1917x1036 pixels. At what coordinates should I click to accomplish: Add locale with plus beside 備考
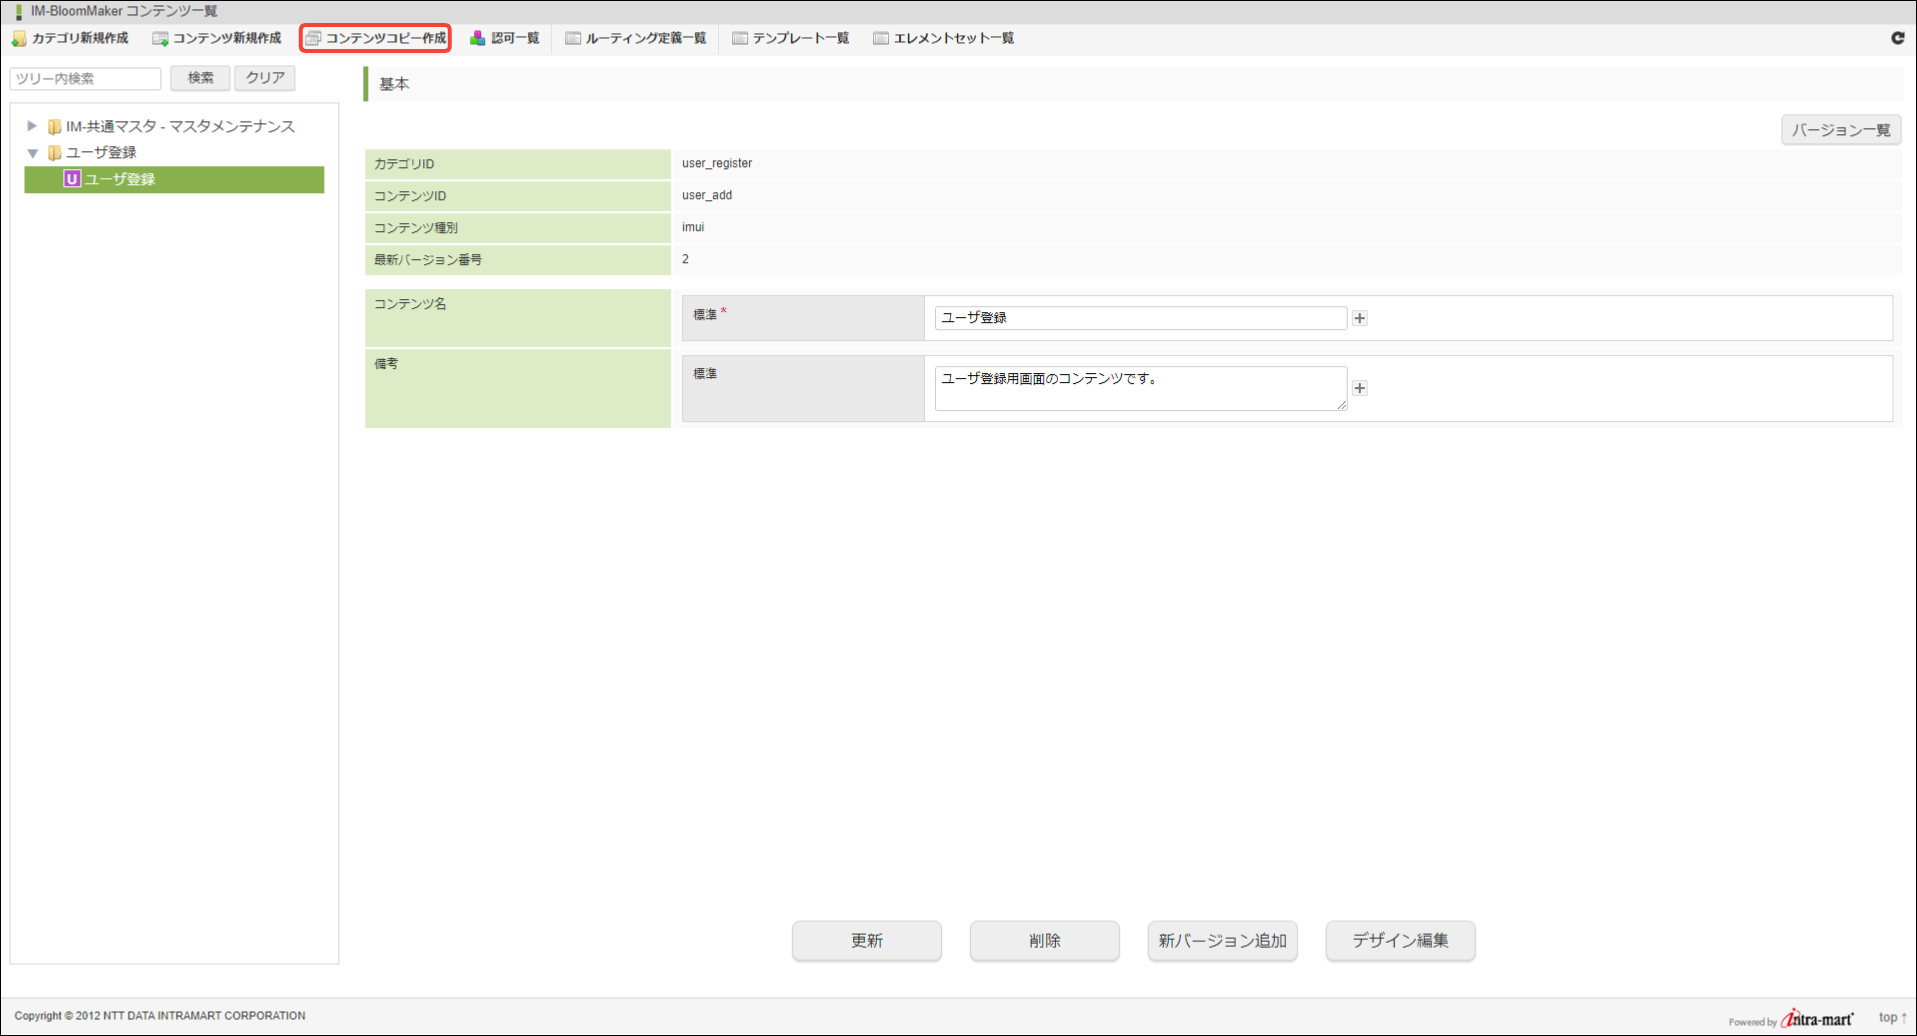click(x=1360, y=388)
